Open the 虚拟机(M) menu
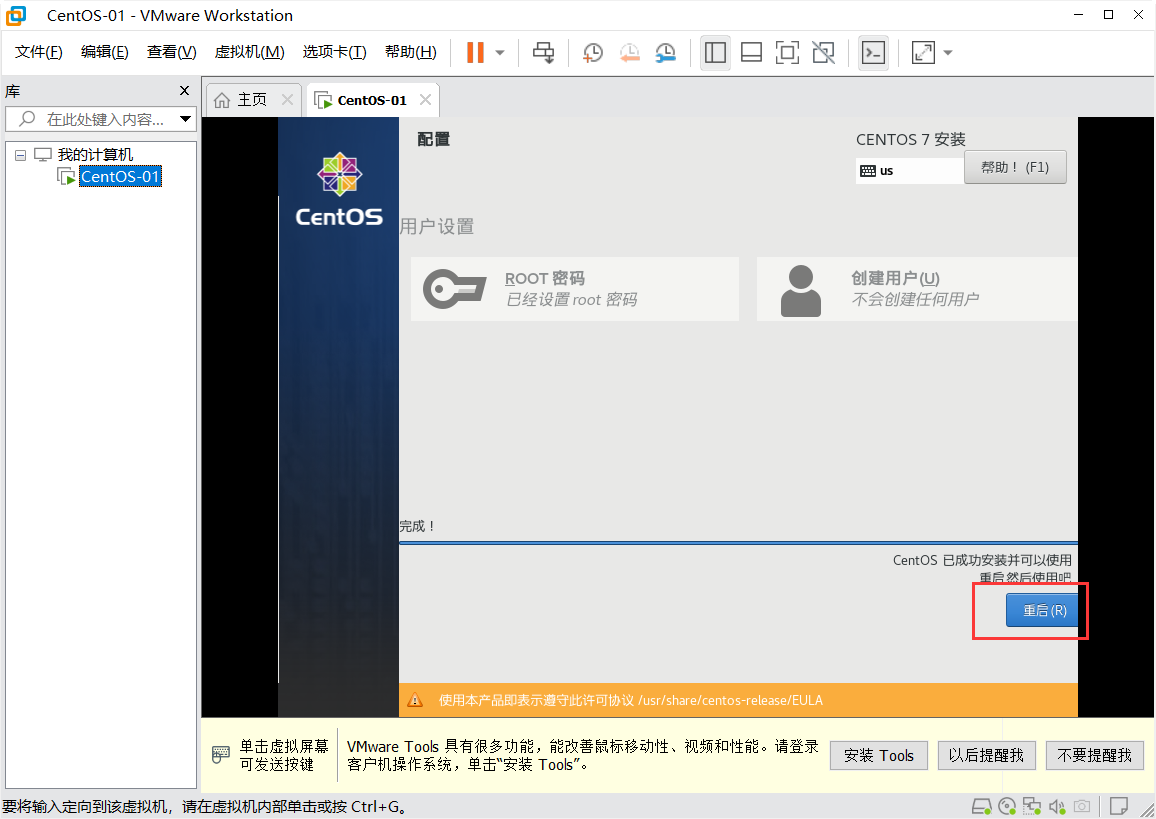Screen dimensions: 1156x819 [249, 52]
